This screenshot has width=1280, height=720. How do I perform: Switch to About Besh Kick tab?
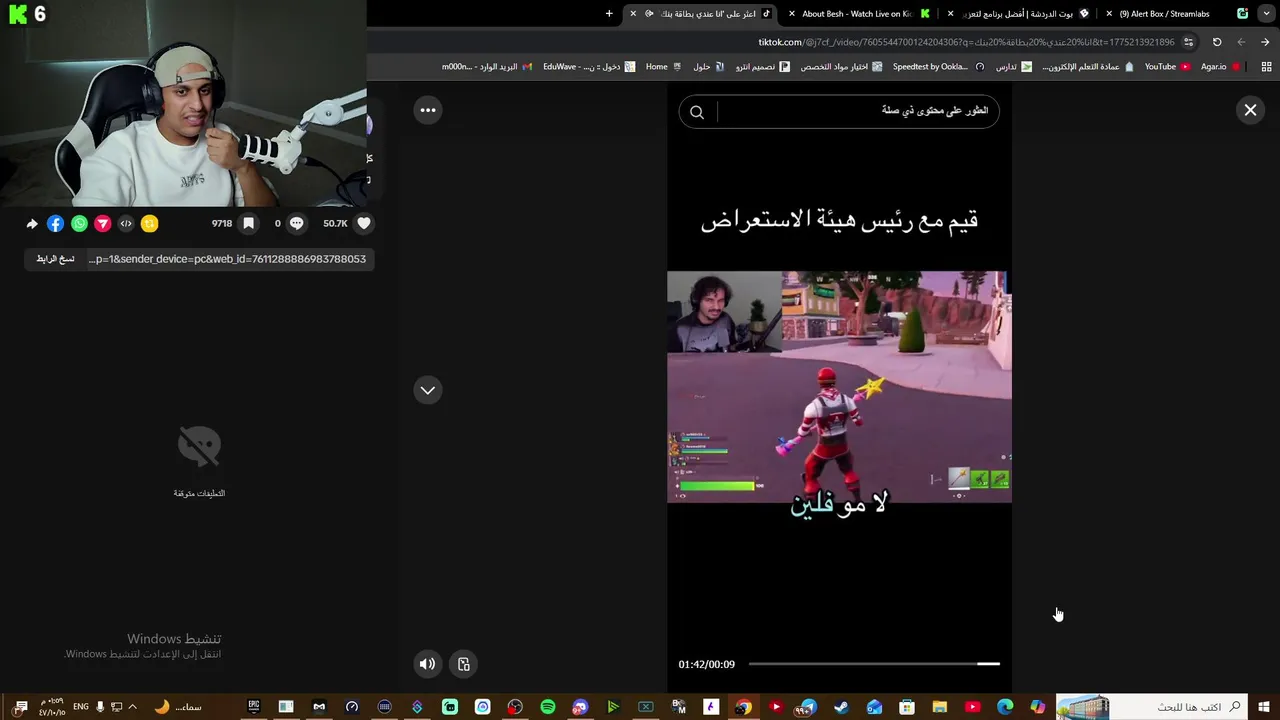pyautogui.click(x=858, y=14)
